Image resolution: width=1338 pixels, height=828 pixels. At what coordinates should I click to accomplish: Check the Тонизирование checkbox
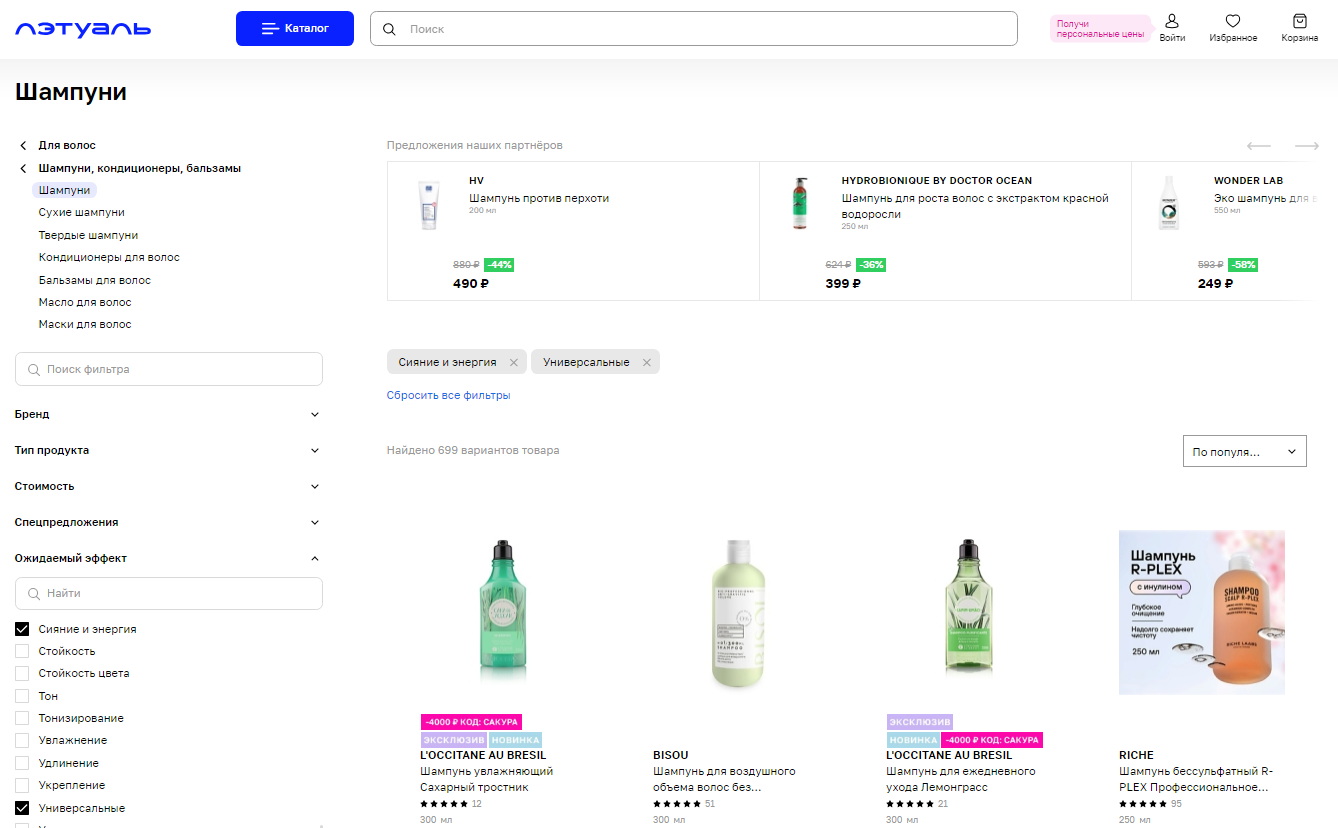click(x=22, y=718)
